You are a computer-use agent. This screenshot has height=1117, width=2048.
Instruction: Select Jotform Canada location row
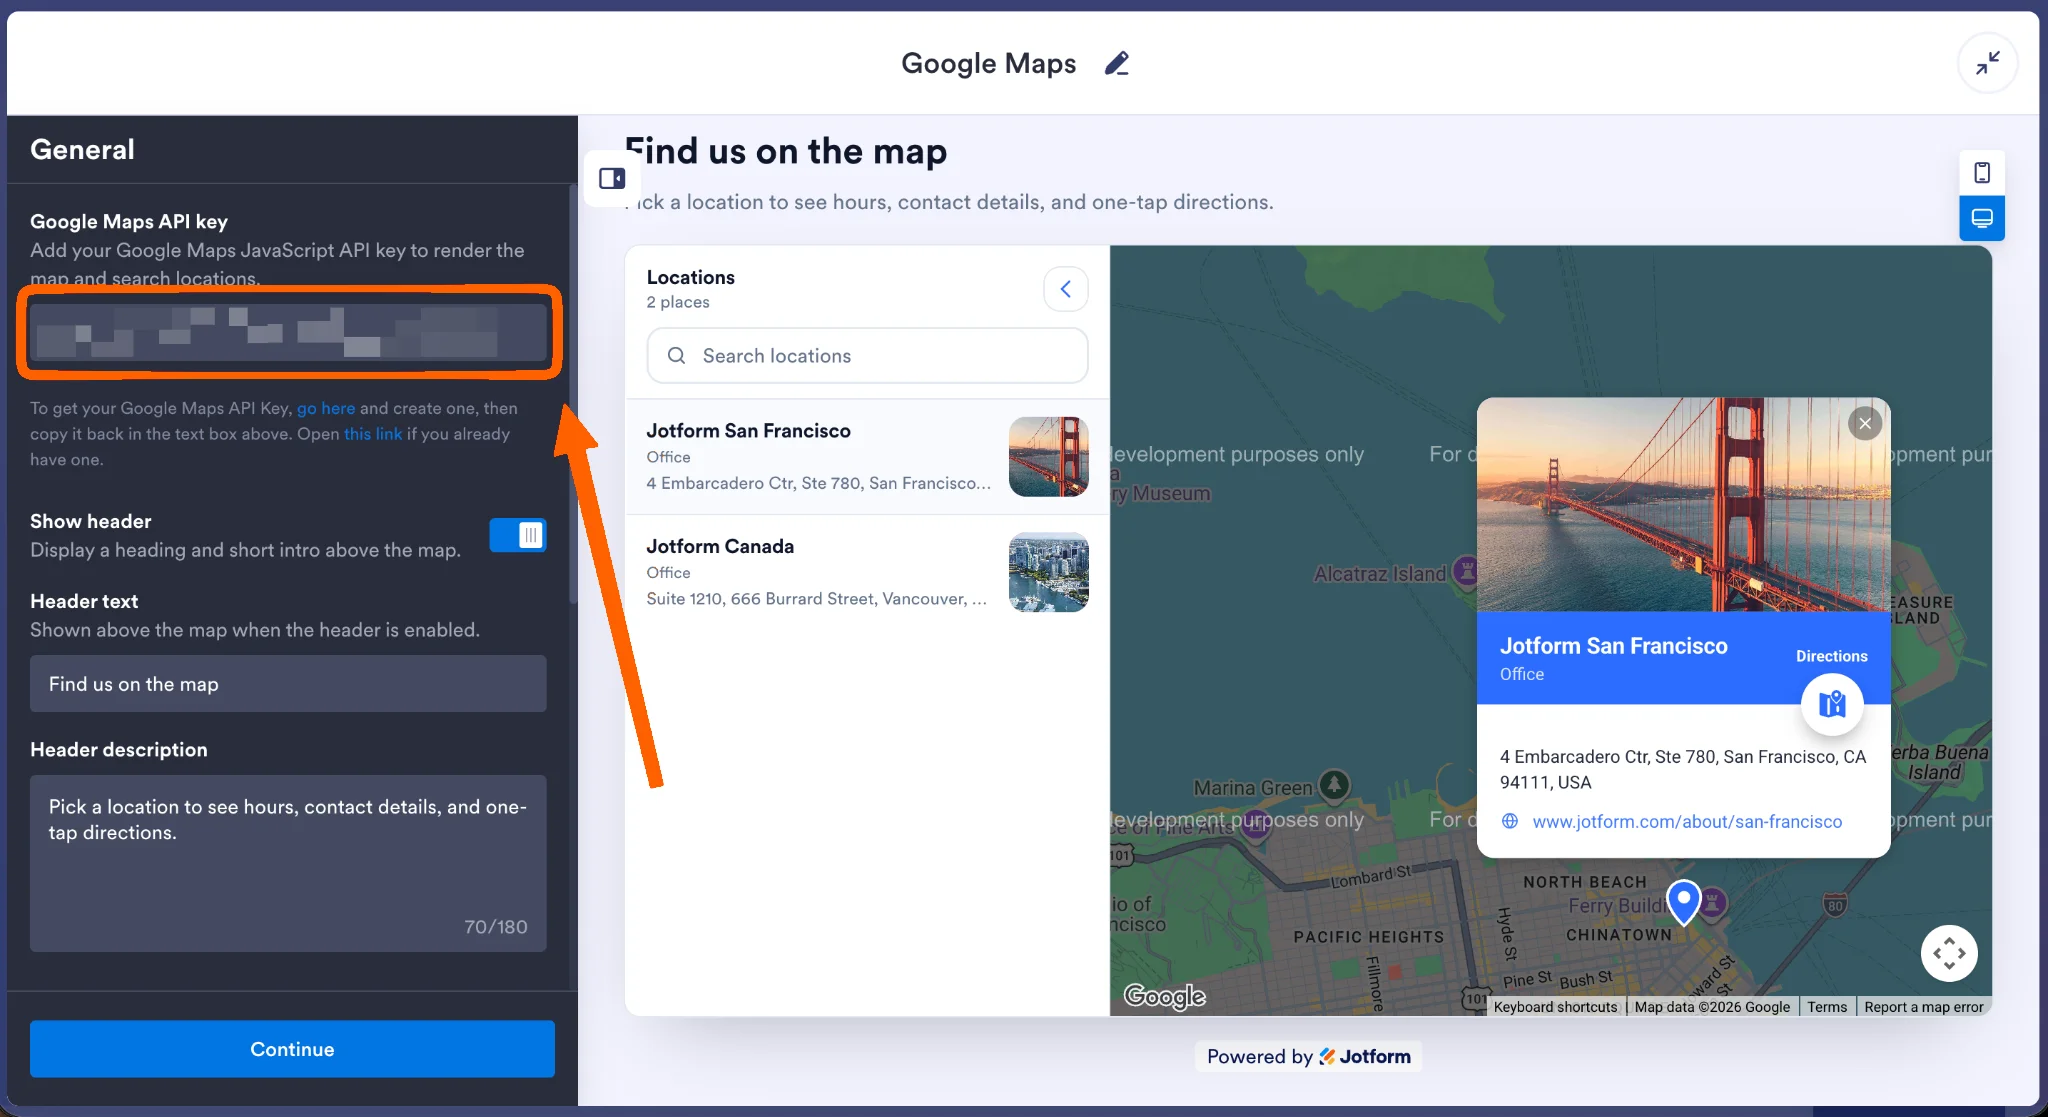pyautogui.click(x=867, y=572)
